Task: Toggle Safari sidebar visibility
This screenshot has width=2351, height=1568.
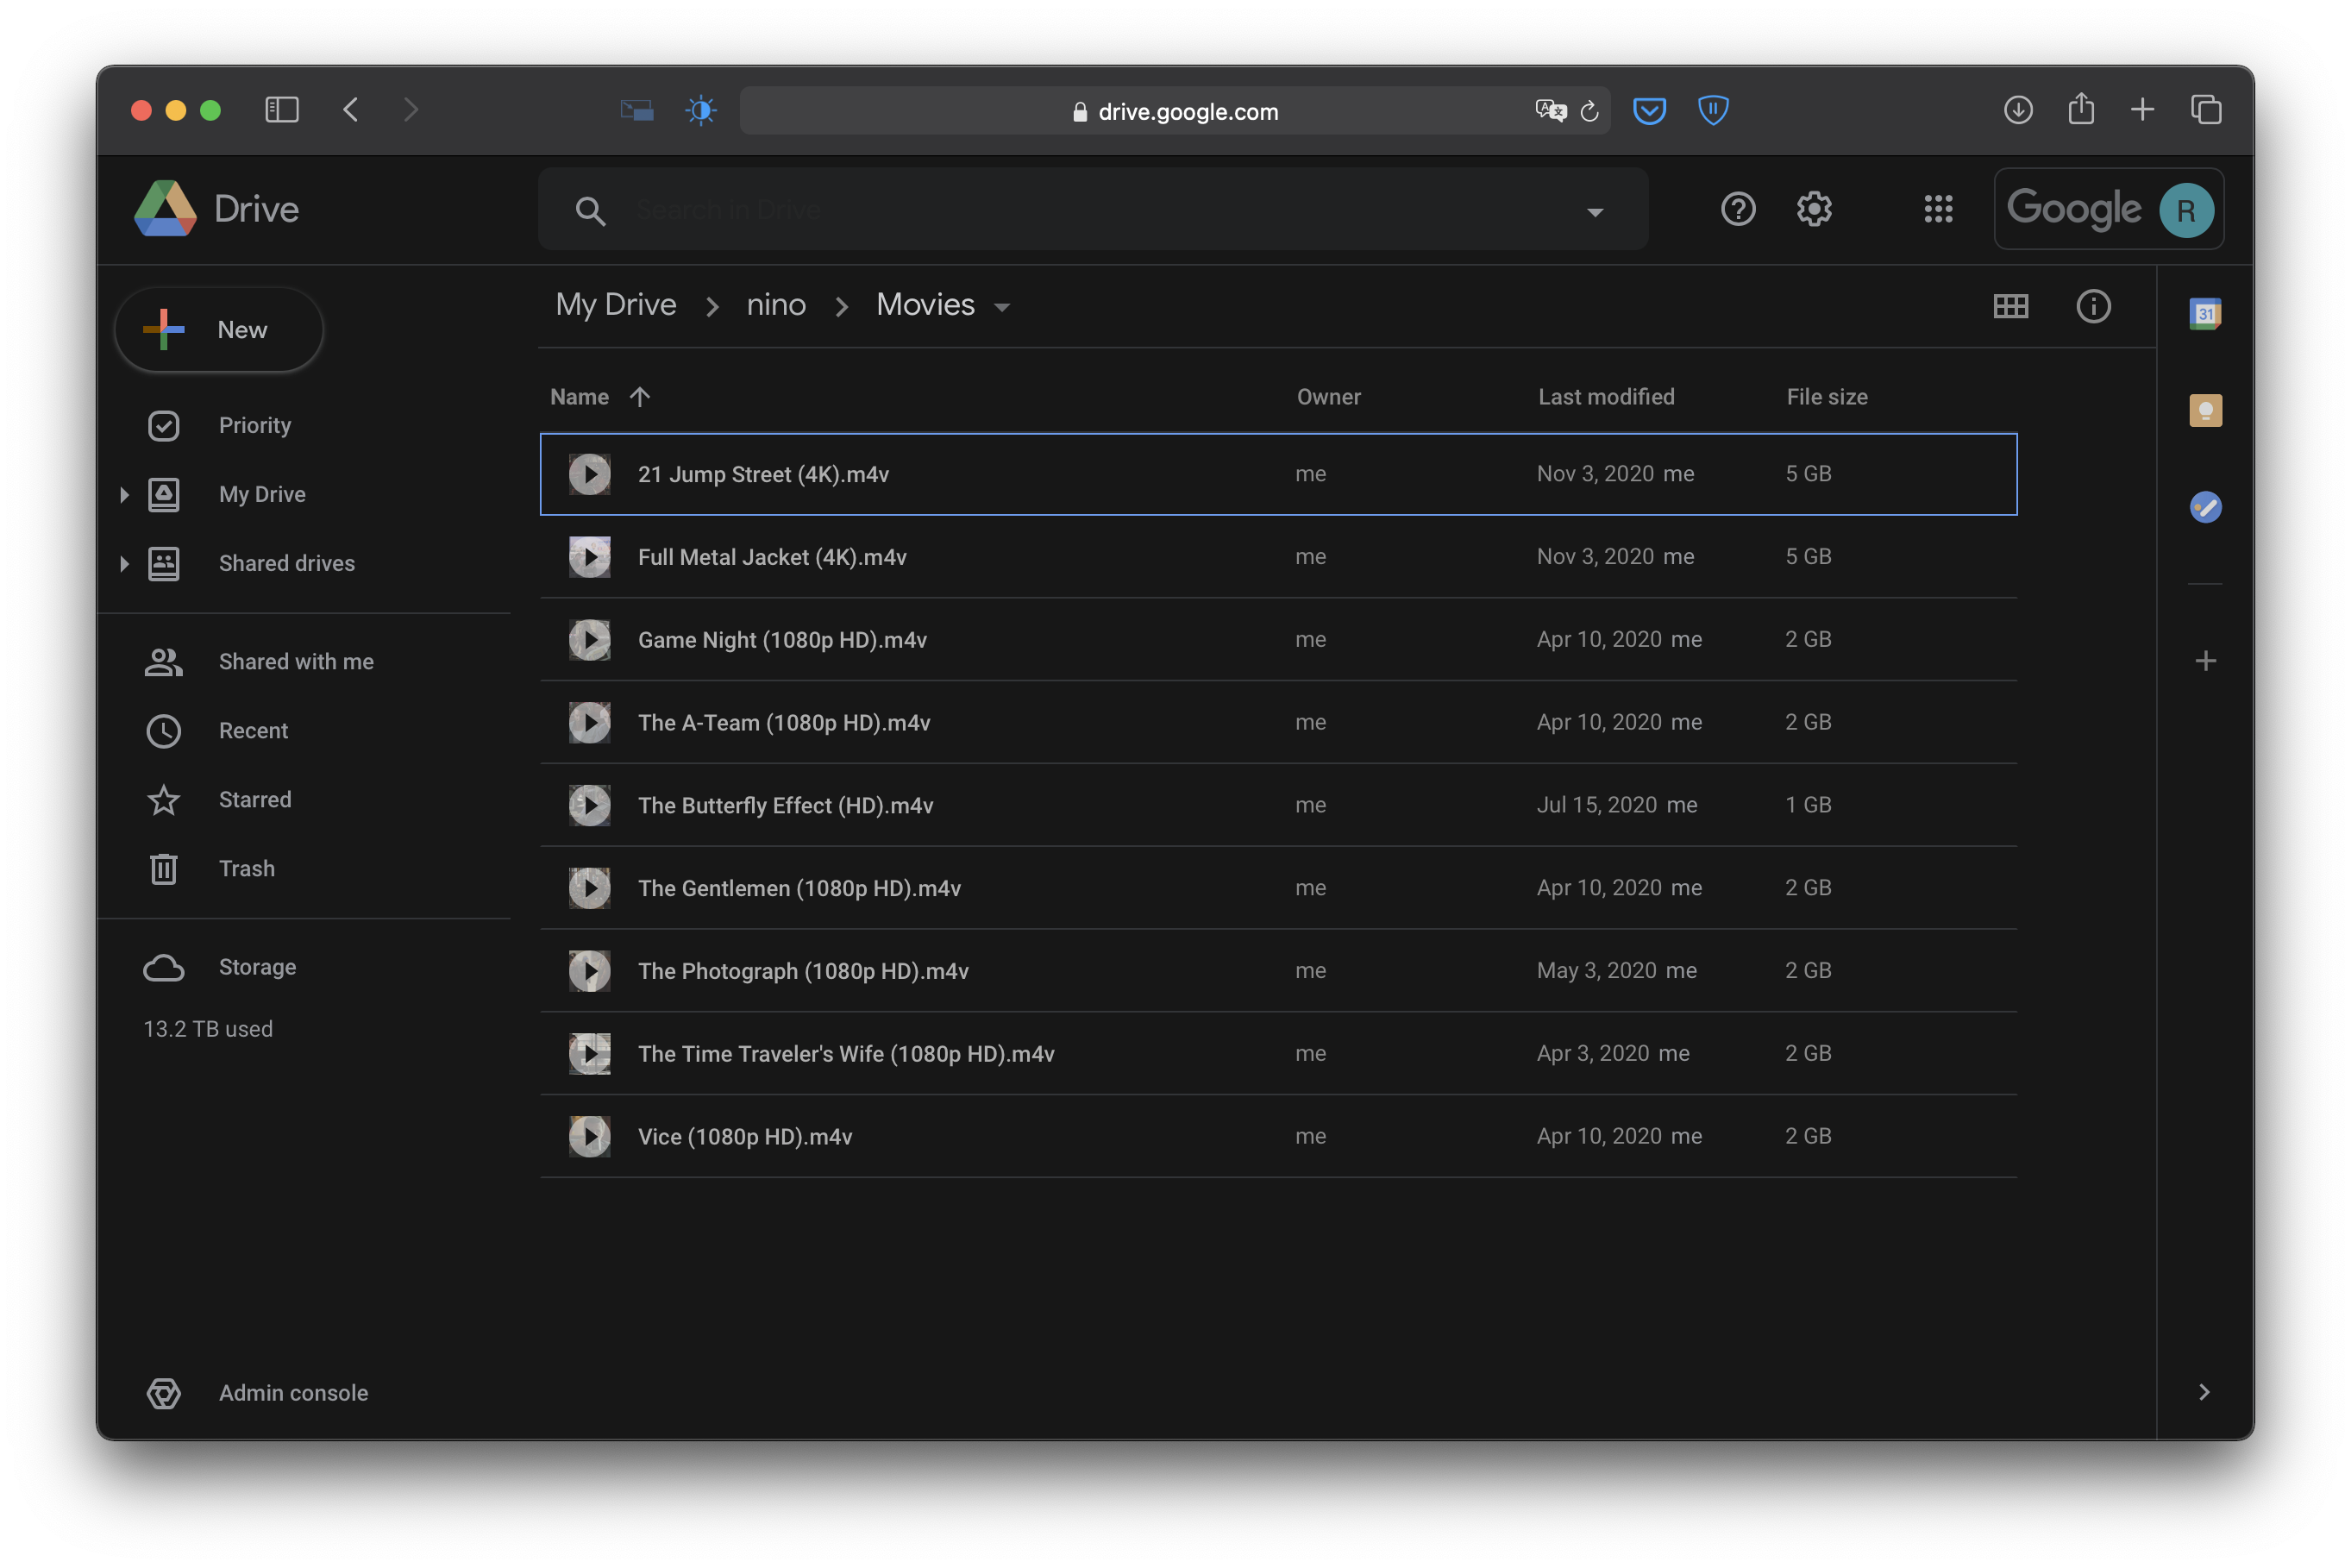Action: click(282, 109)
